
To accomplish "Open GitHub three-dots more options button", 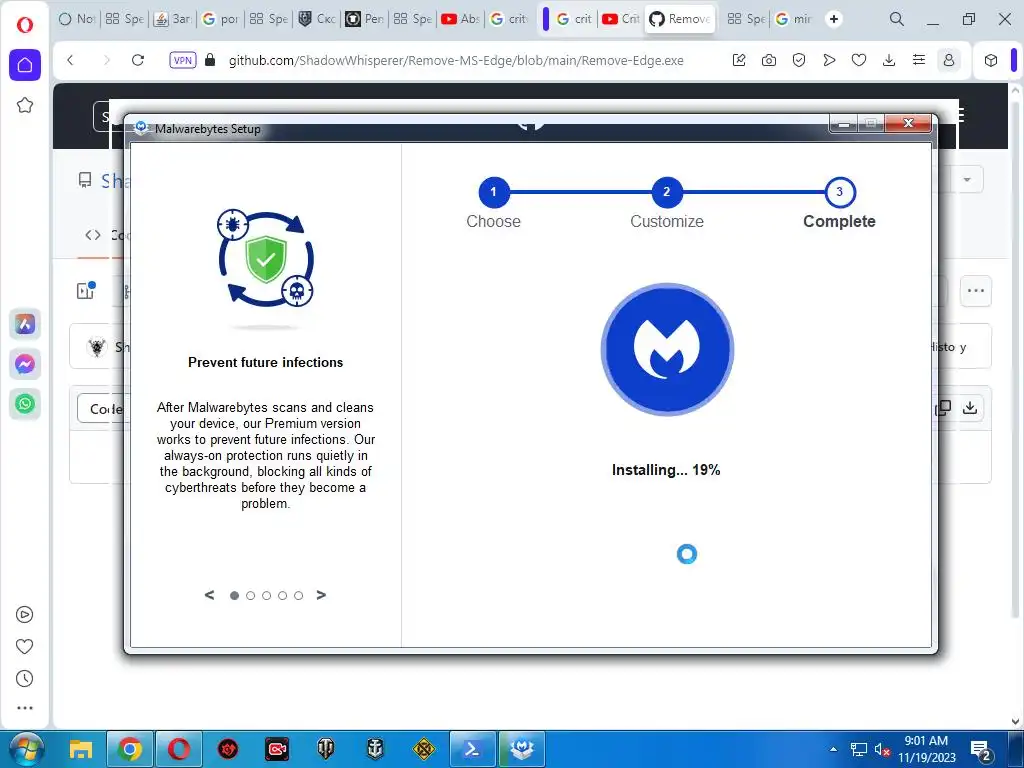I will point(976,291).
